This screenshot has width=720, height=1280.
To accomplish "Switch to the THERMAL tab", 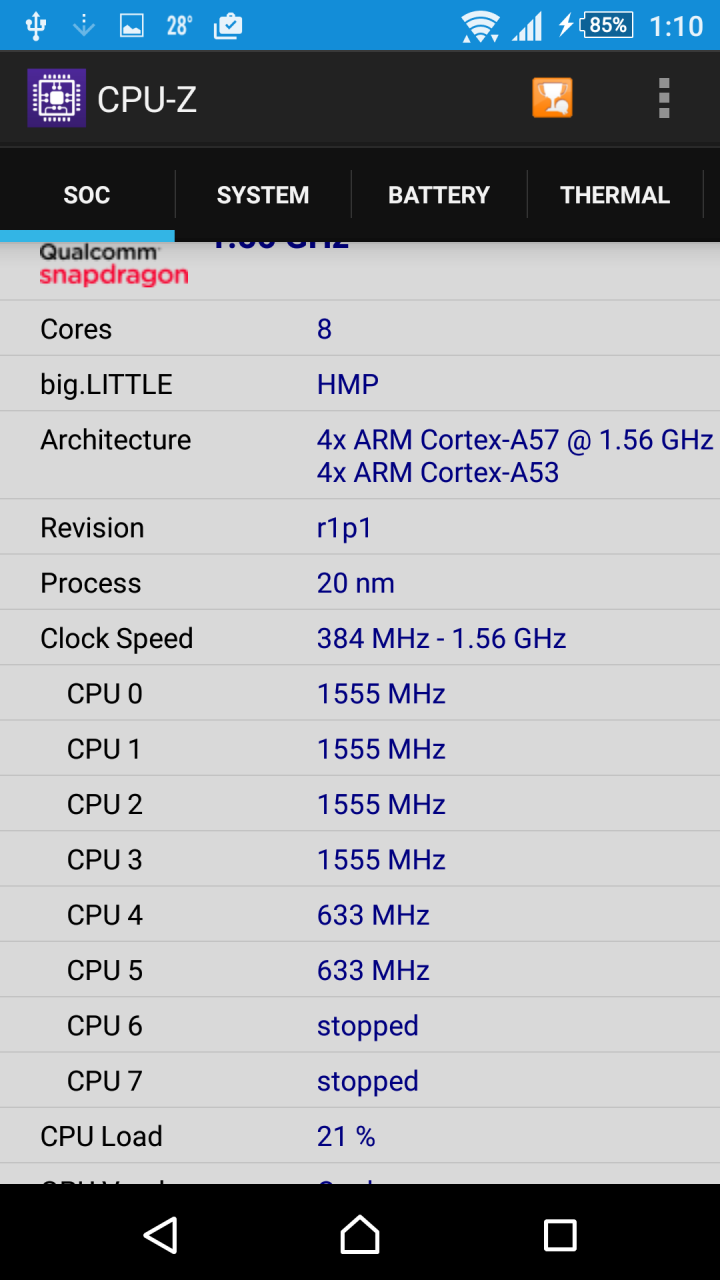I will click(615, 195).
